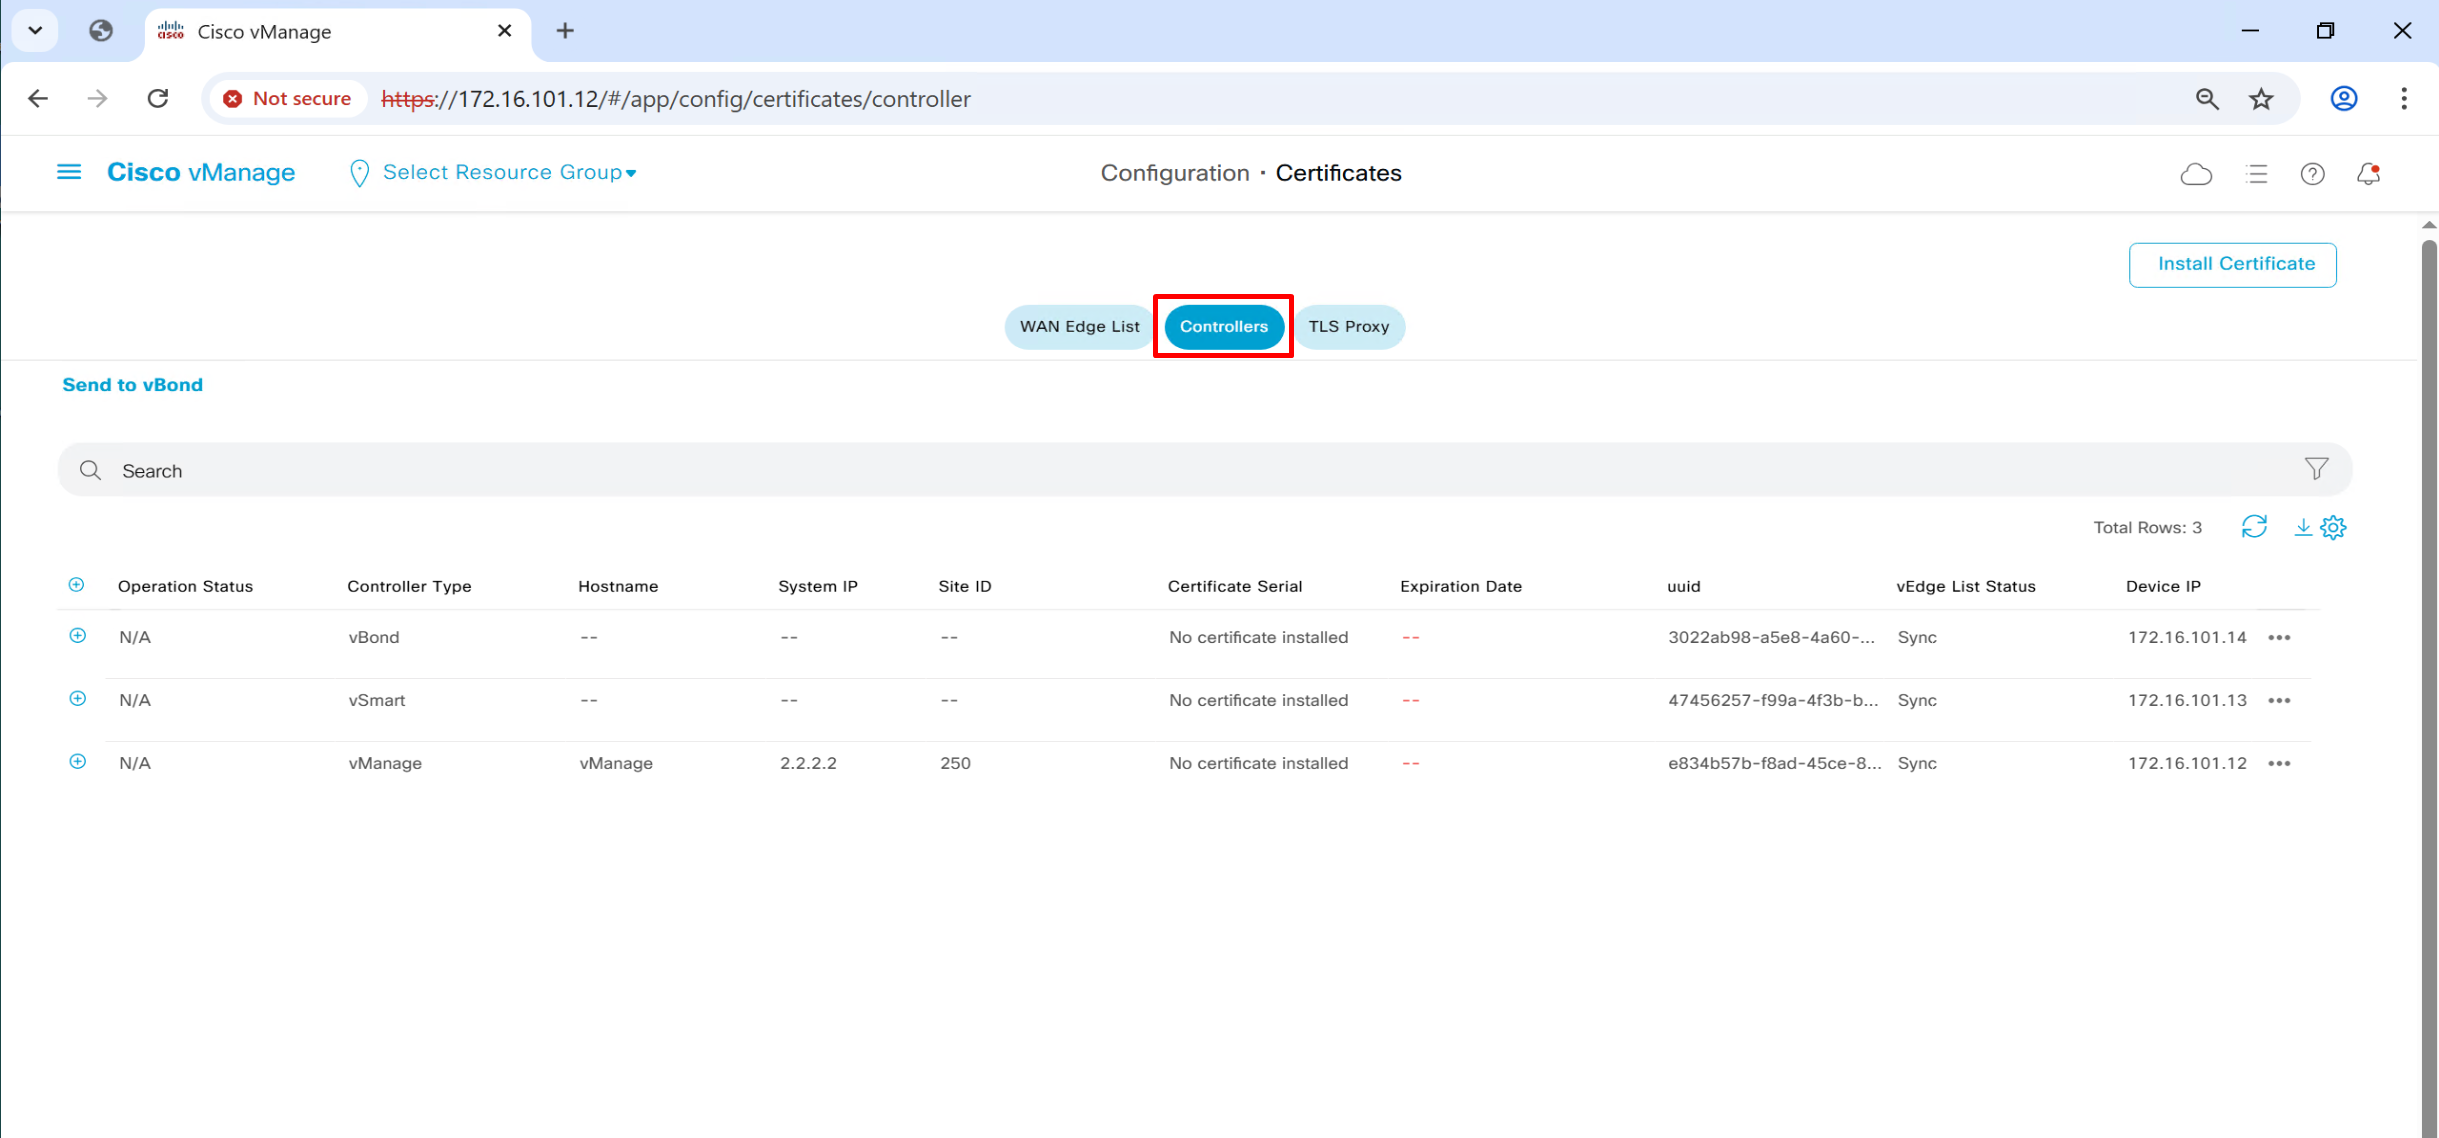Expand the vManage row details
2439x1138 pixels.
77,762
